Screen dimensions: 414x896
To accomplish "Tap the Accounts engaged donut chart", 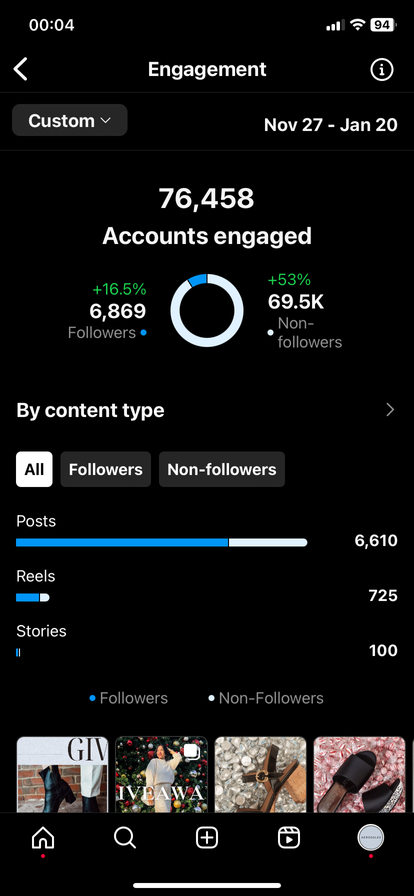I will (207, 310).
